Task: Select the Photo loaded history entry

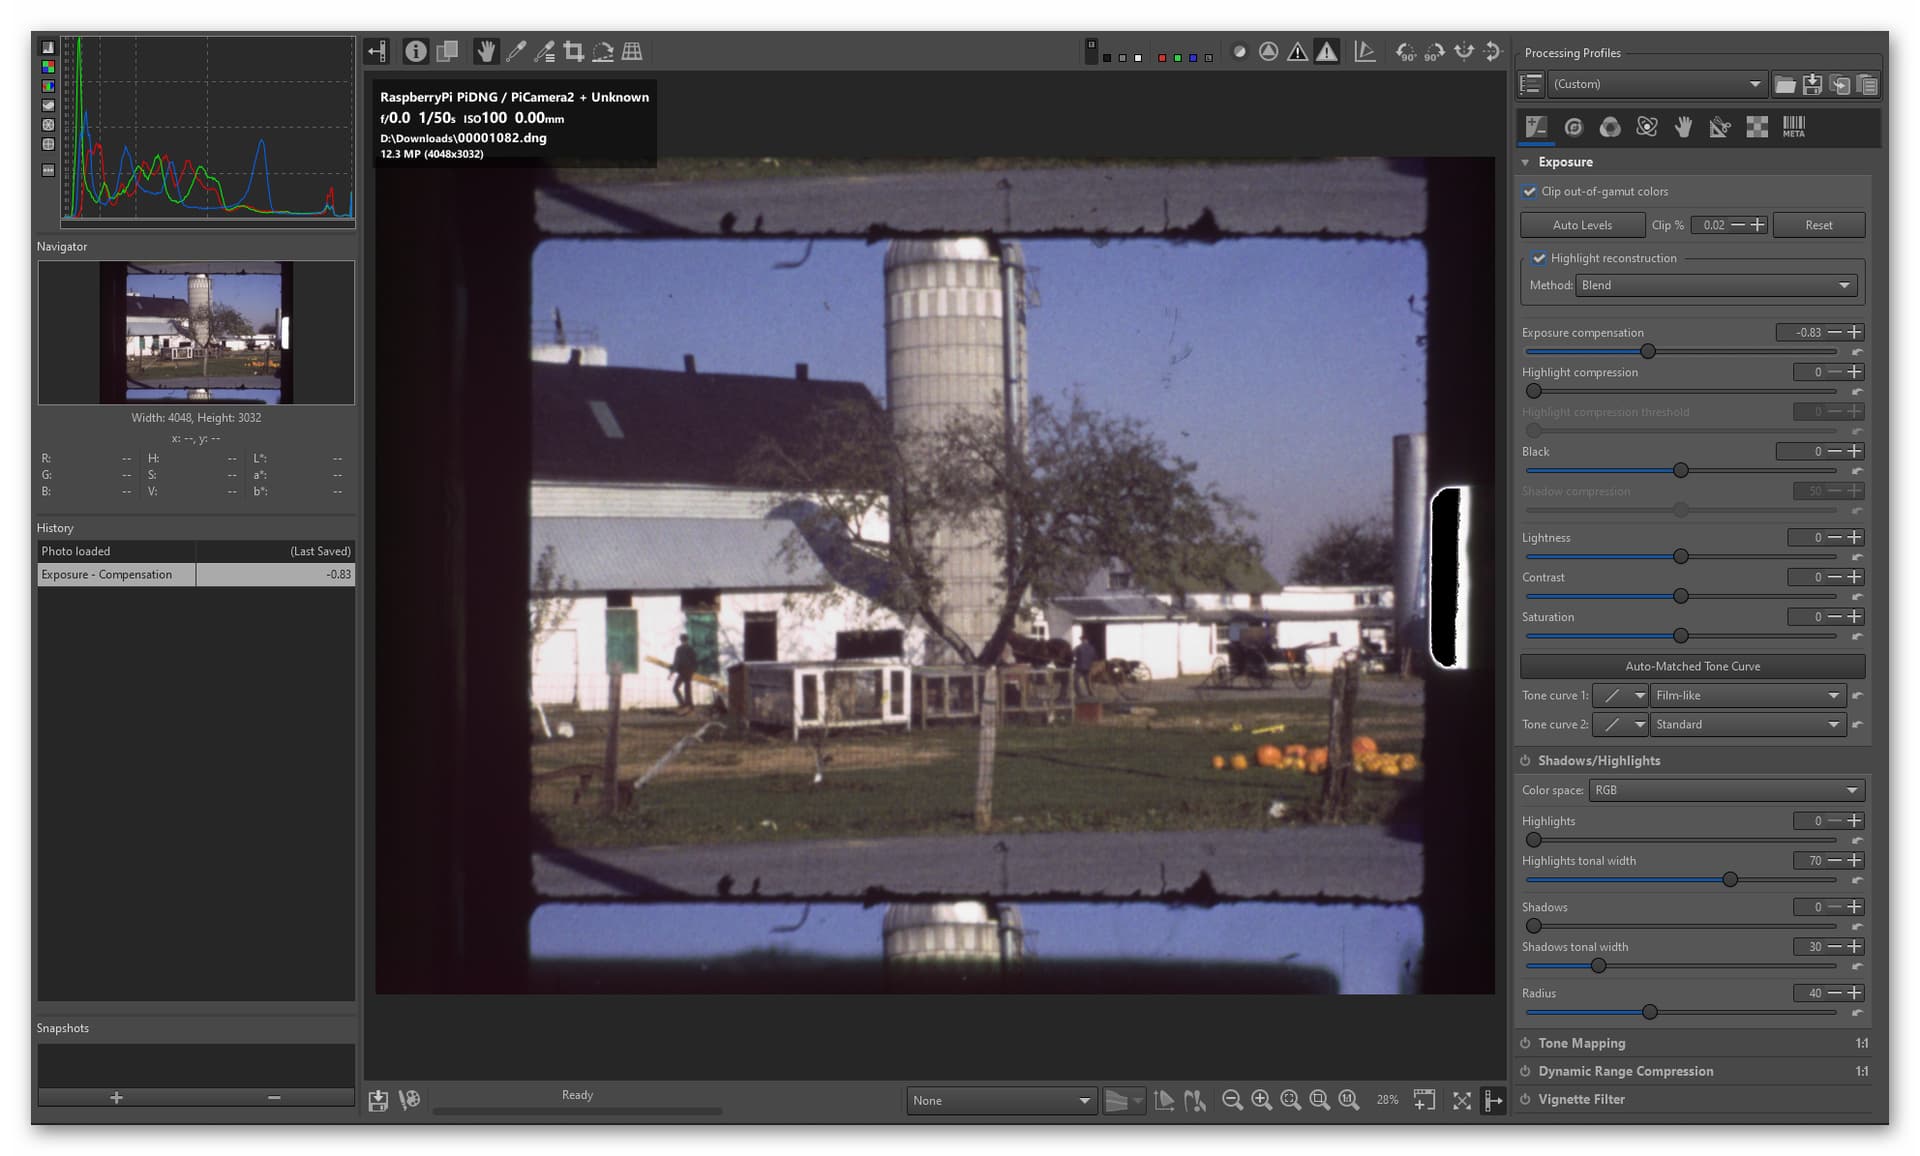Action: (196, 551)
